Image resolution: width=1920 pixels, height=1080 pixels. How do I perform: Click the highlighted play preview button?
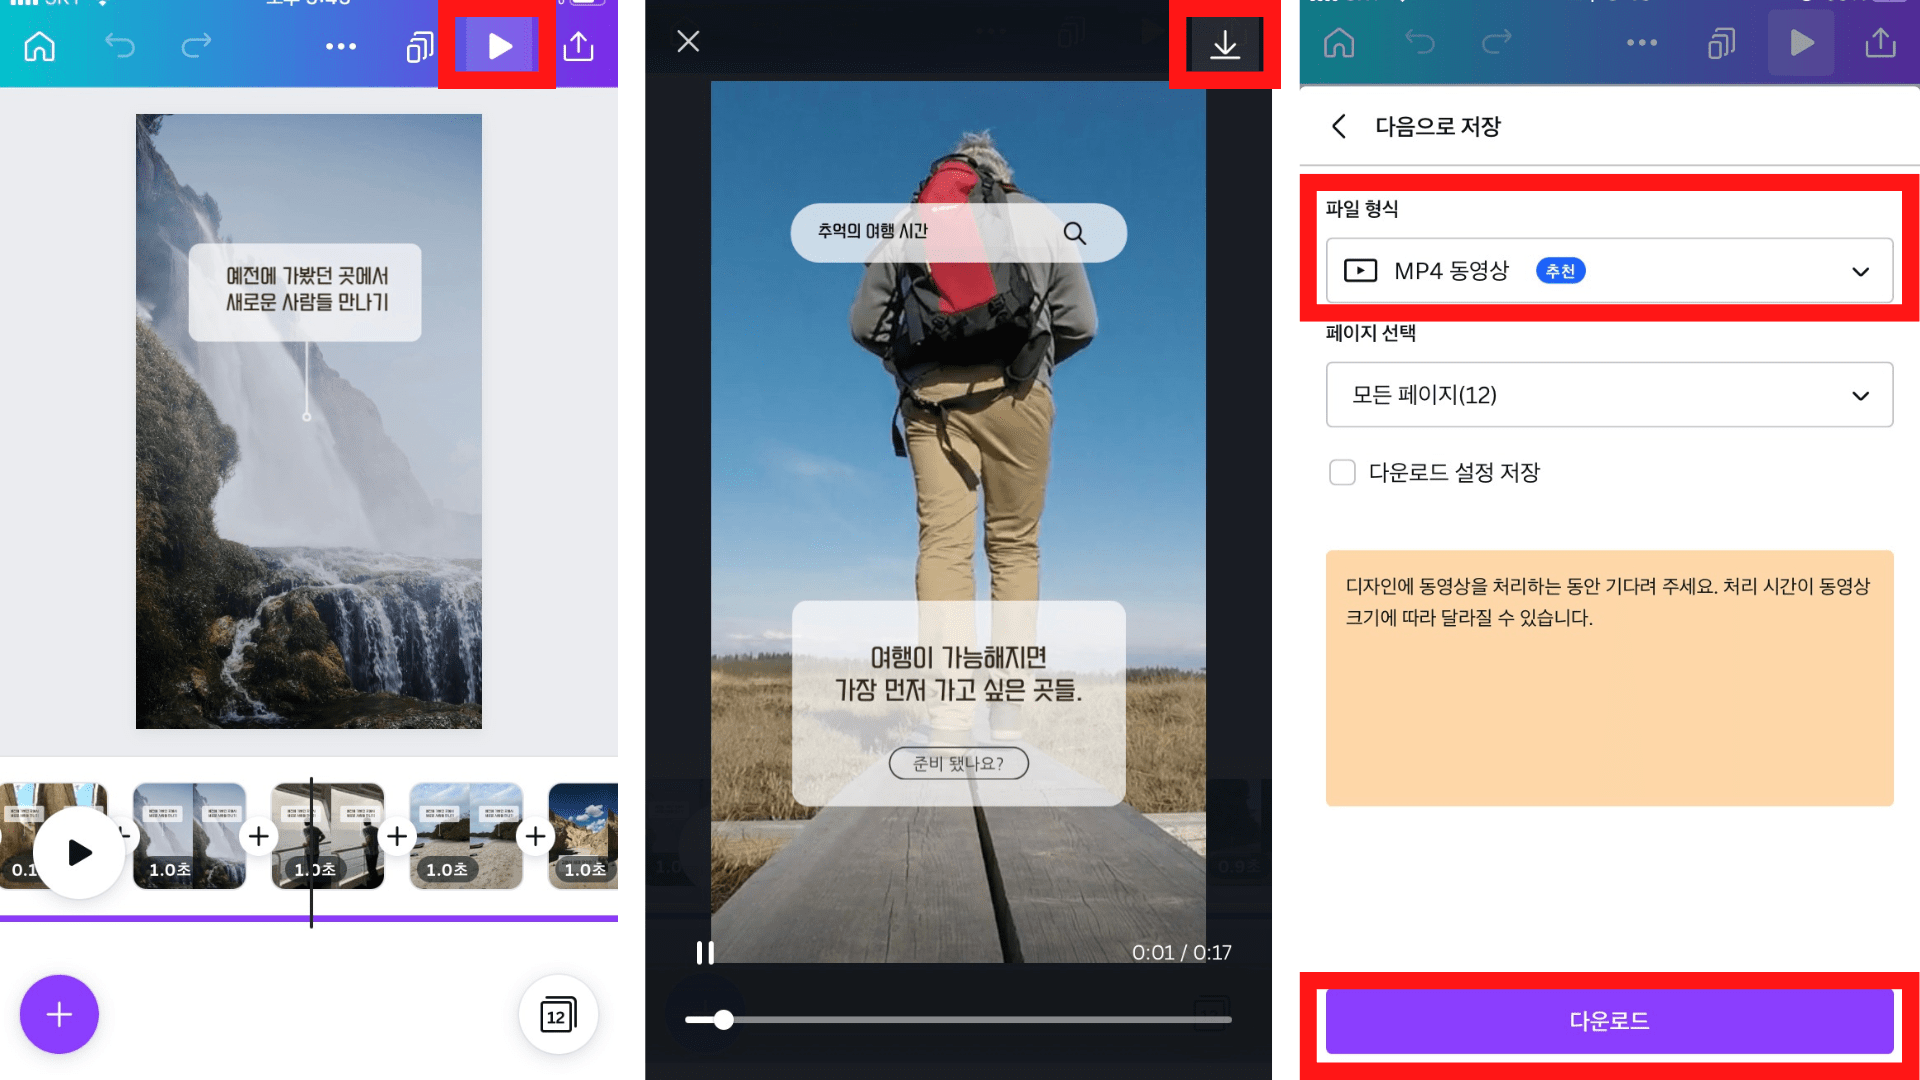(499, 46)
